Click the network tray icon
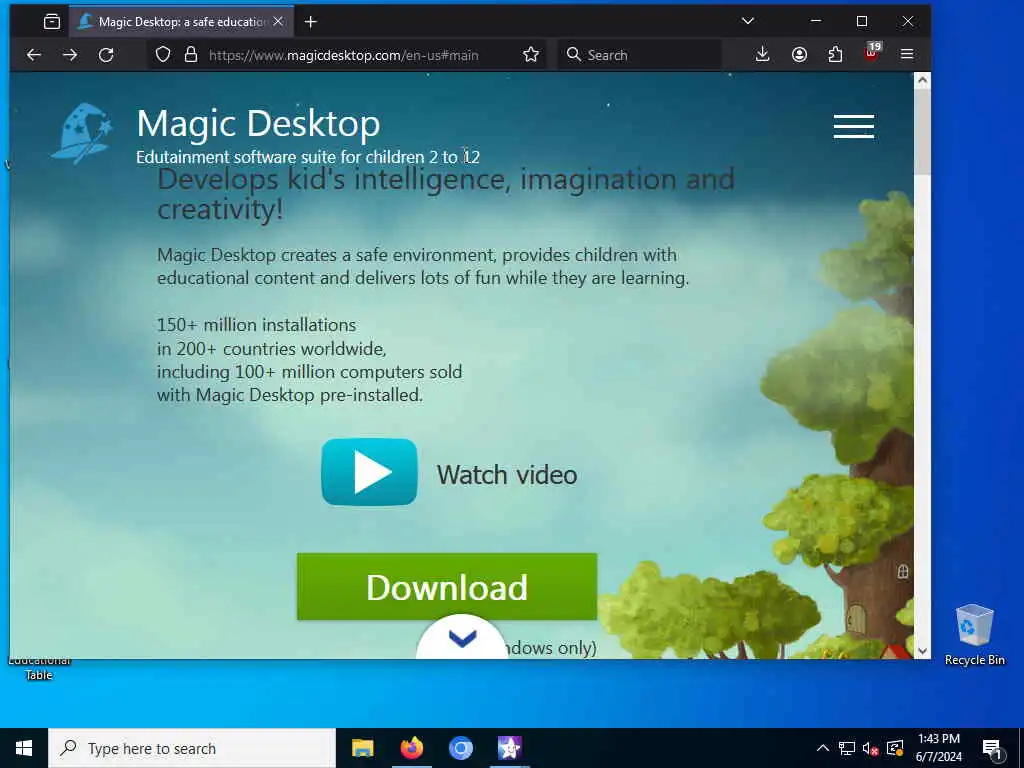 847,748
